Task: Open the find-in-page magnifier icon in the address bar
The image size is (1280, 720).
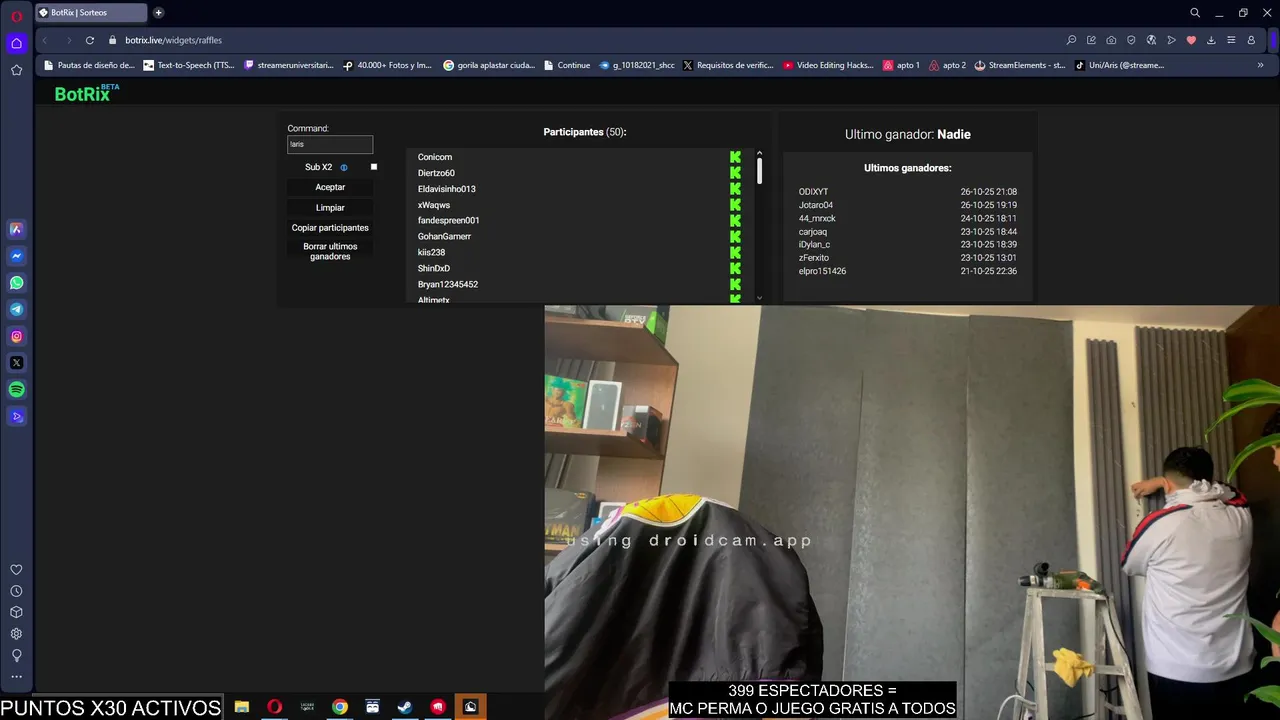Action: 1071,40
